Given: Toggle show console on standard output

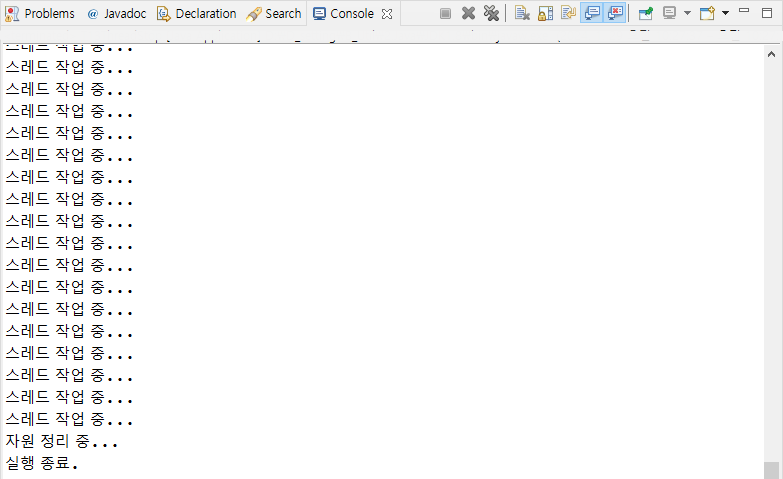Looking at the screenshot, I should pos(592,13).
